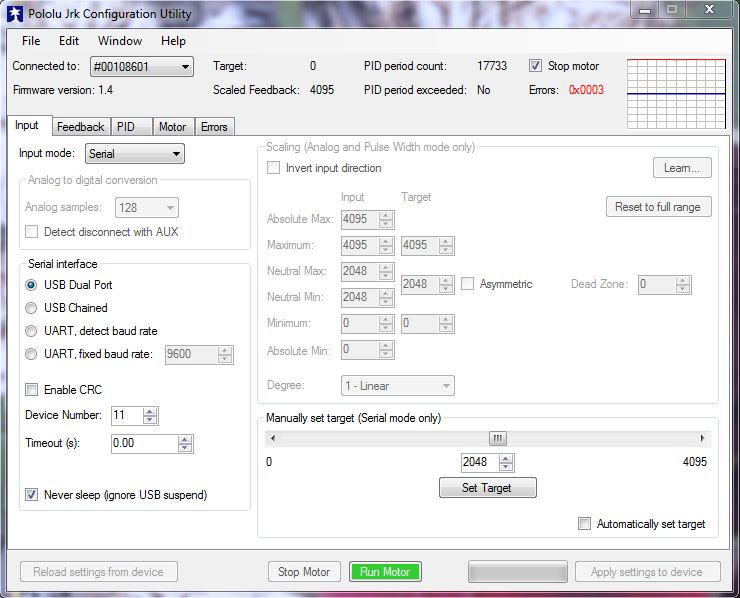Click the PID period count value 17733

tap(492, 66)
